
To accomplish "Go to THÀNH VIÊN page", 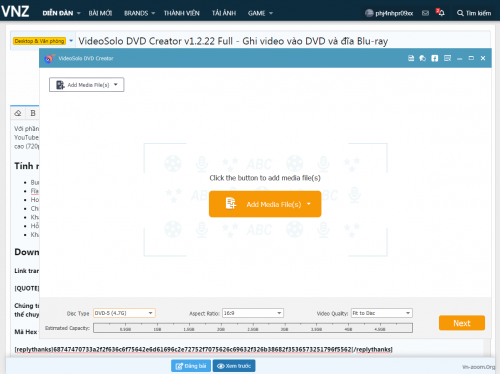I will (x=182, y=13).
